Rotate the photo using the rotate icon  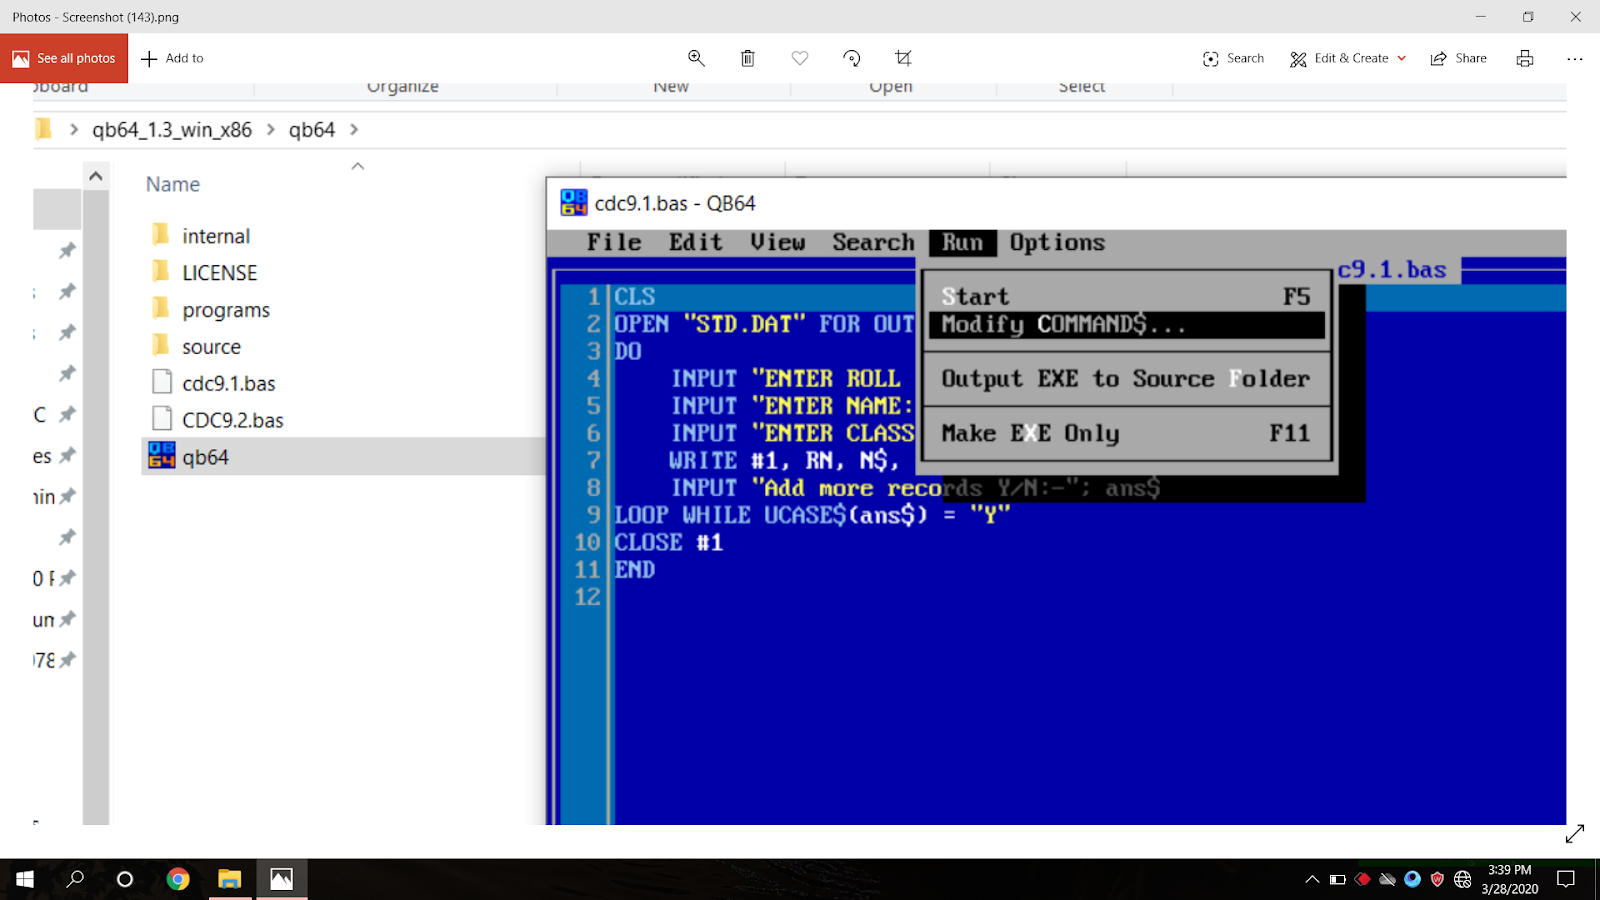click(x=852, y=58)
